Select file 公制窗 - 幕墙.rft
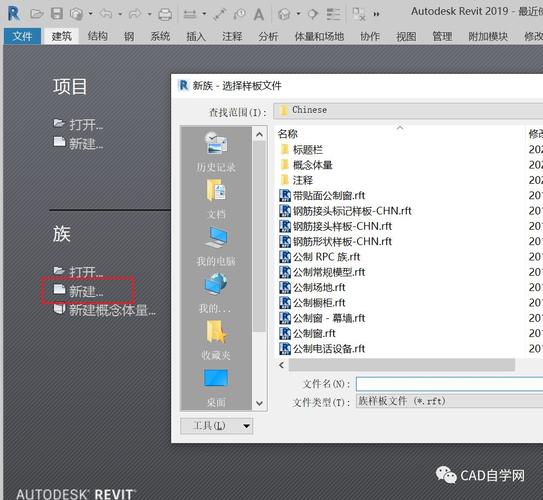543x500 pixels. point(322,318)
